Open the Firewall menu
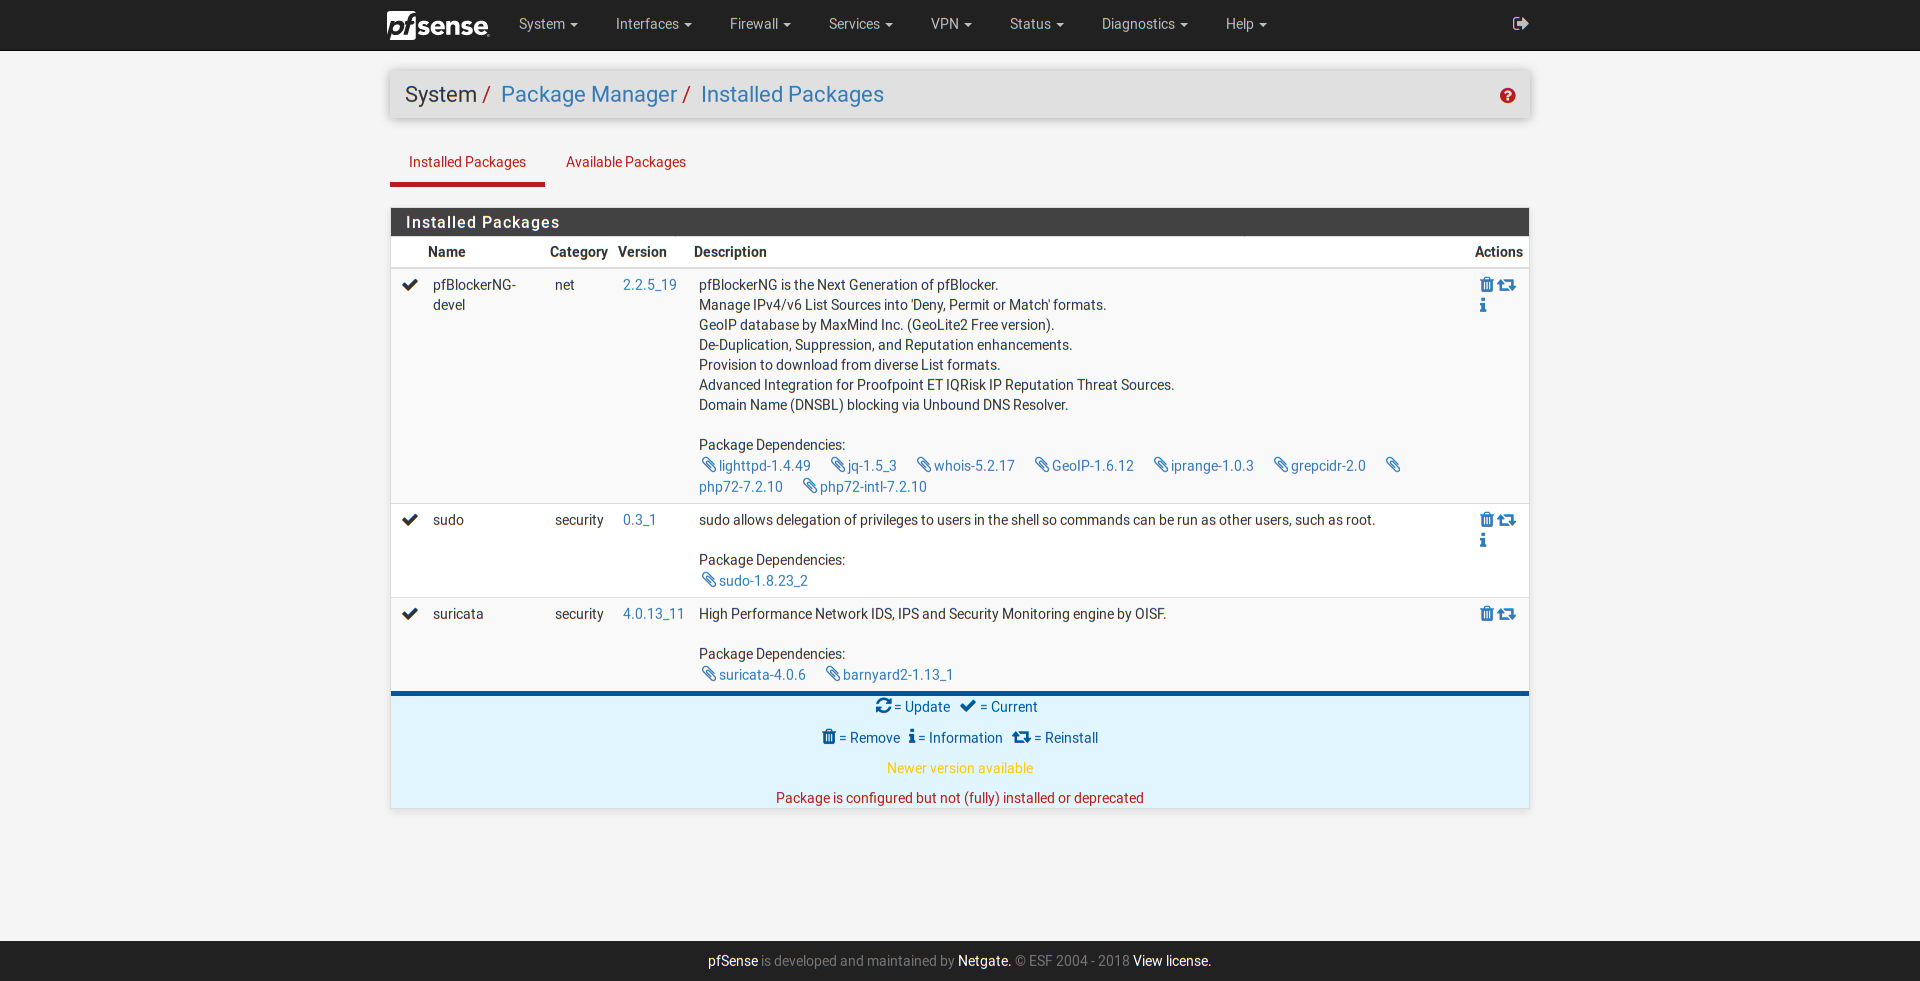Viewport: 1920px width, 981px height. (x=760, y=24)
